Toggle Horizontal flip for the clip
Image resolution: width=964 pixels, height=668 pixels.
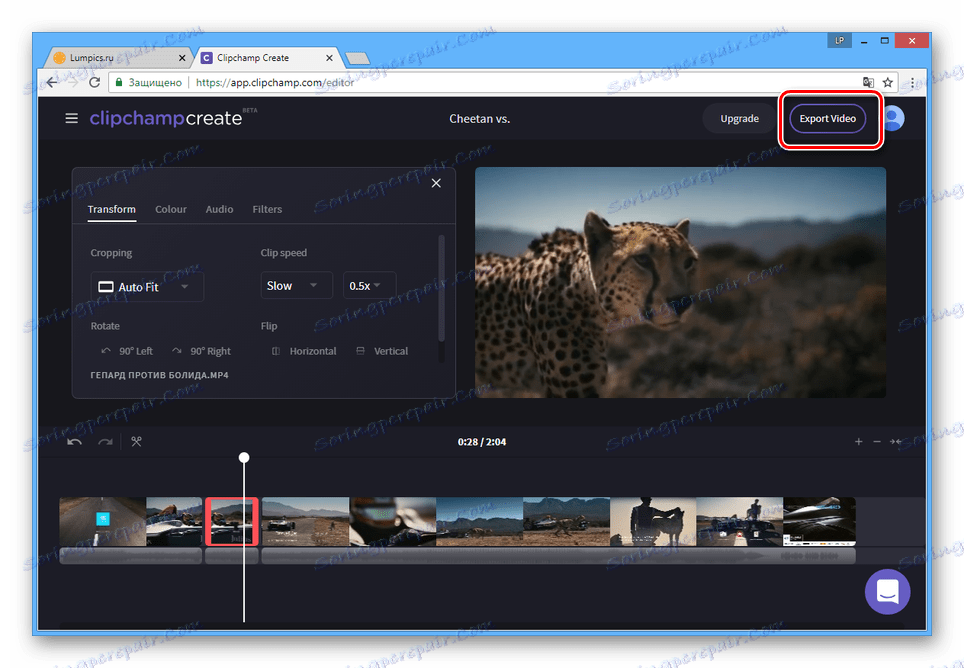tap(303, 351)
